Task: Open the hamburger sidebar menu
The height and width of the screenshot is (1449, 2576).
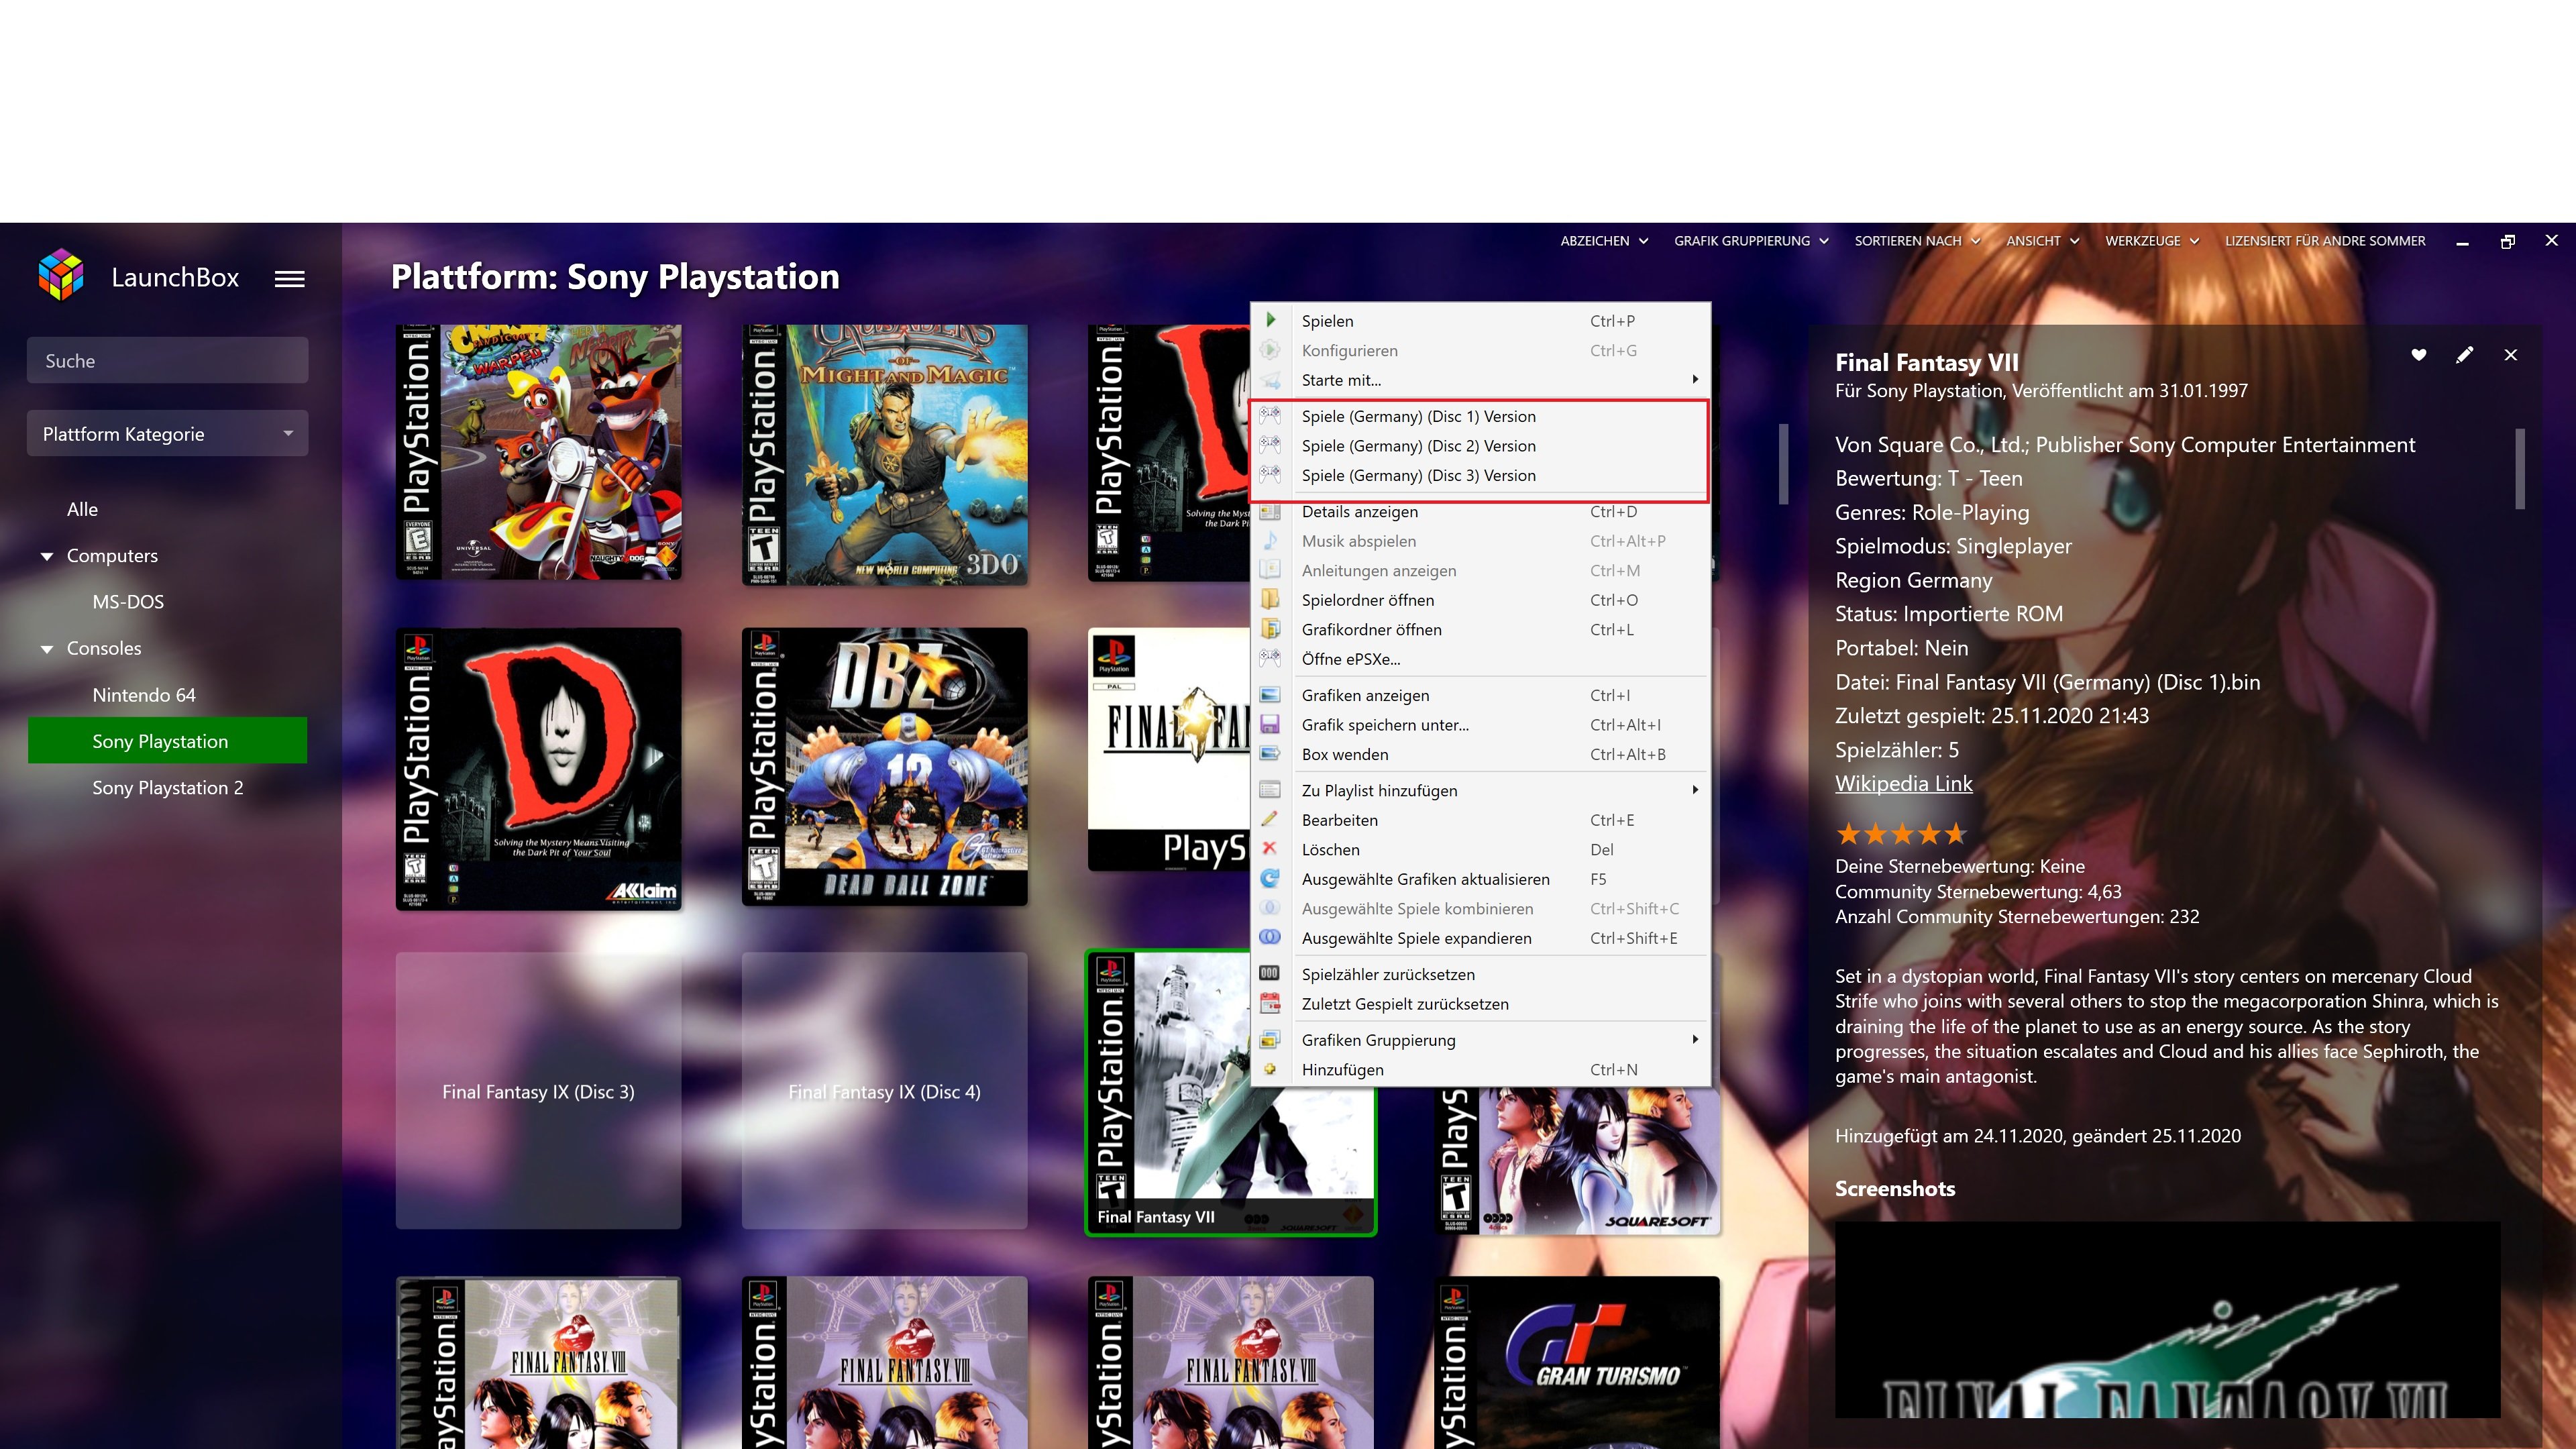Action: (289, 279)
